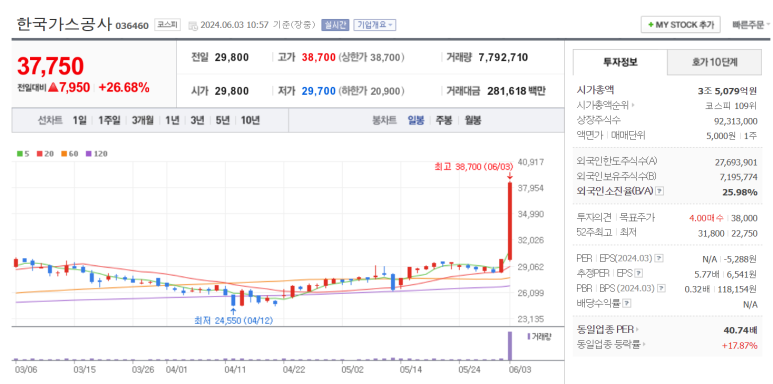
Task: Select the 10년 line chart
Action: 250,120
